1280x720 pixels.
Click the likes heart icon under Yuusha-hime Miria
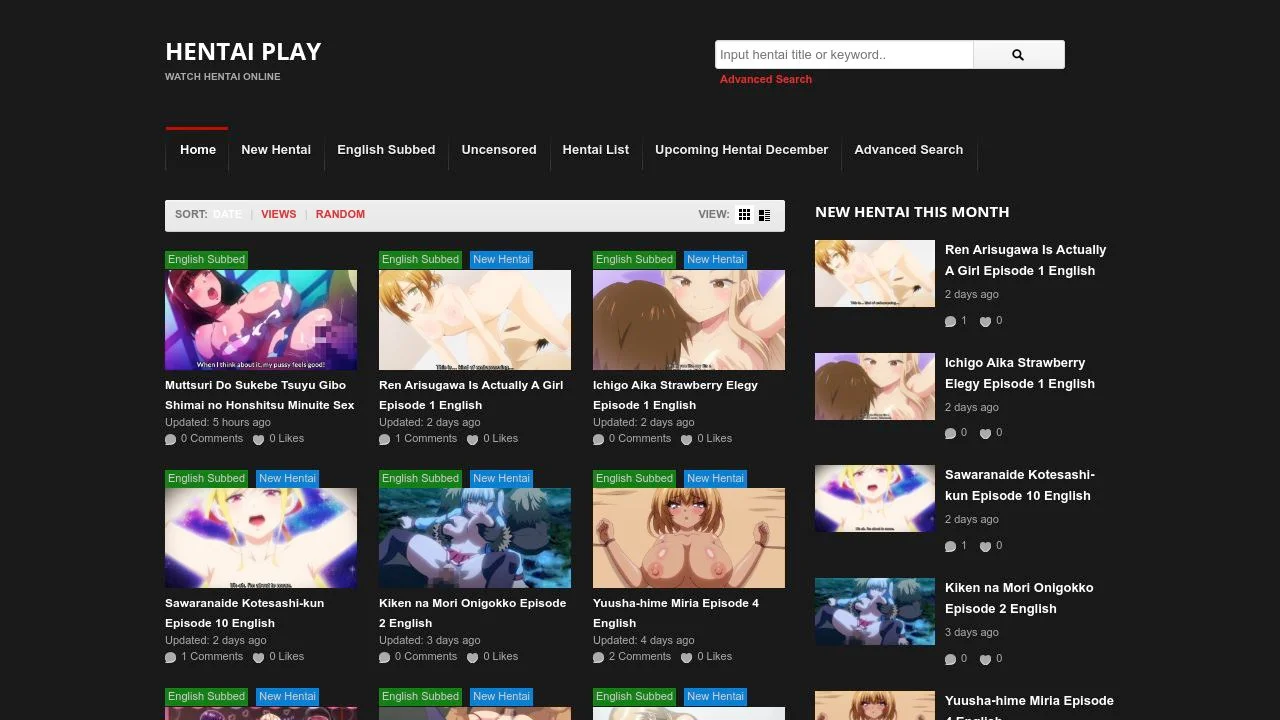686,656
